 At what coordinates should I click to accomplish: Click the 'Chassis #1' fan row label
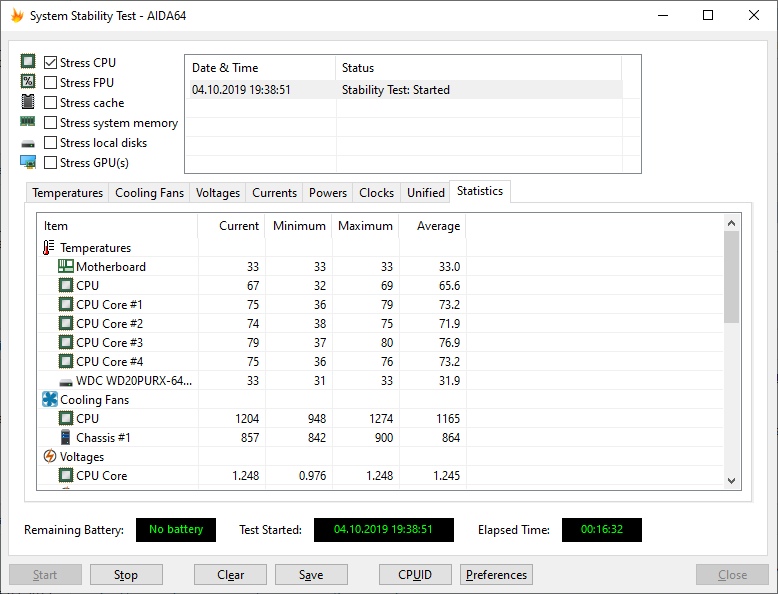[103, 438]
